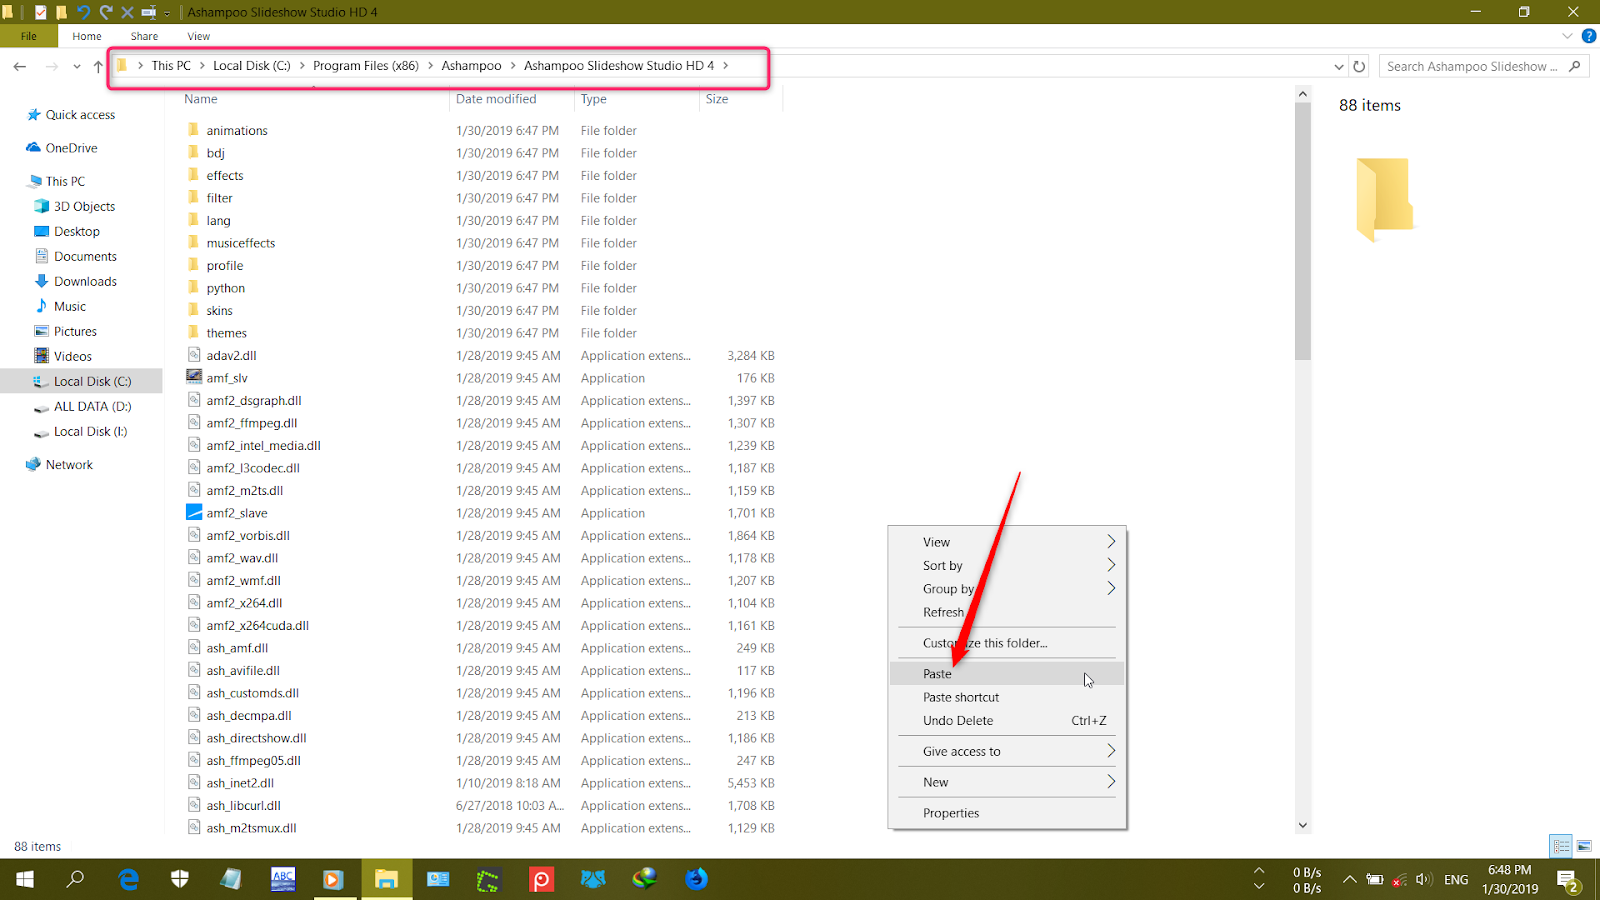The width and height of the screenshot is (1600, 900).
Task: Open Give access to submenu
Action: (x=1007, y=751)
